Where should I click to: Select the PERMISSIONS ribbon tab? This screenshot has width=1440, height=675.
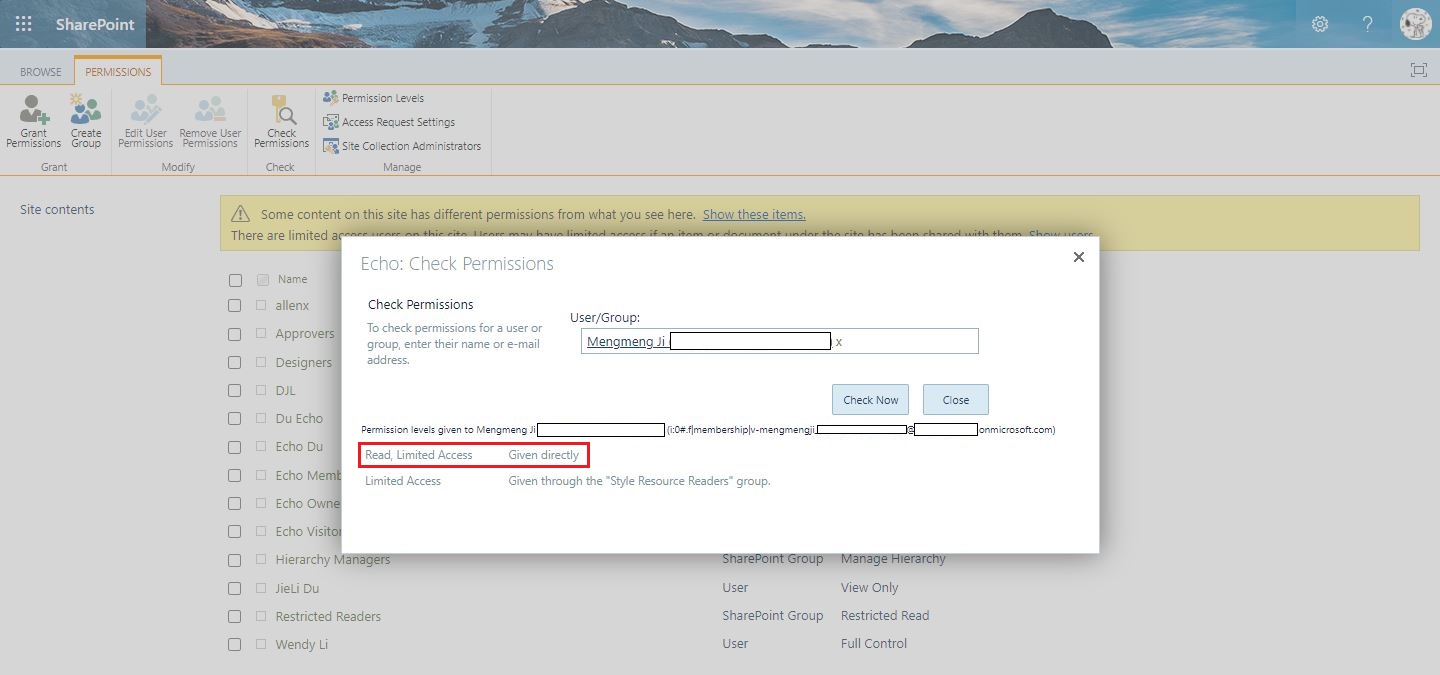tap(117, 71)
